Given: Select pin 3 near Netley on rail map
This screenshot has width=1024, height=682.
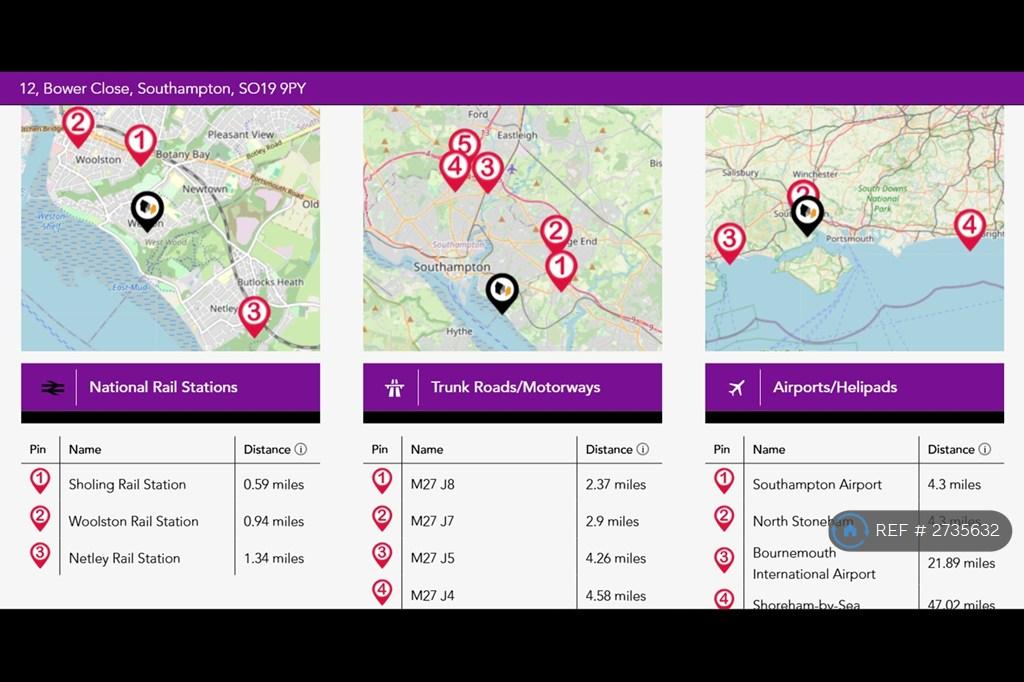Looking at the screenshot, I should click(254, 316).
